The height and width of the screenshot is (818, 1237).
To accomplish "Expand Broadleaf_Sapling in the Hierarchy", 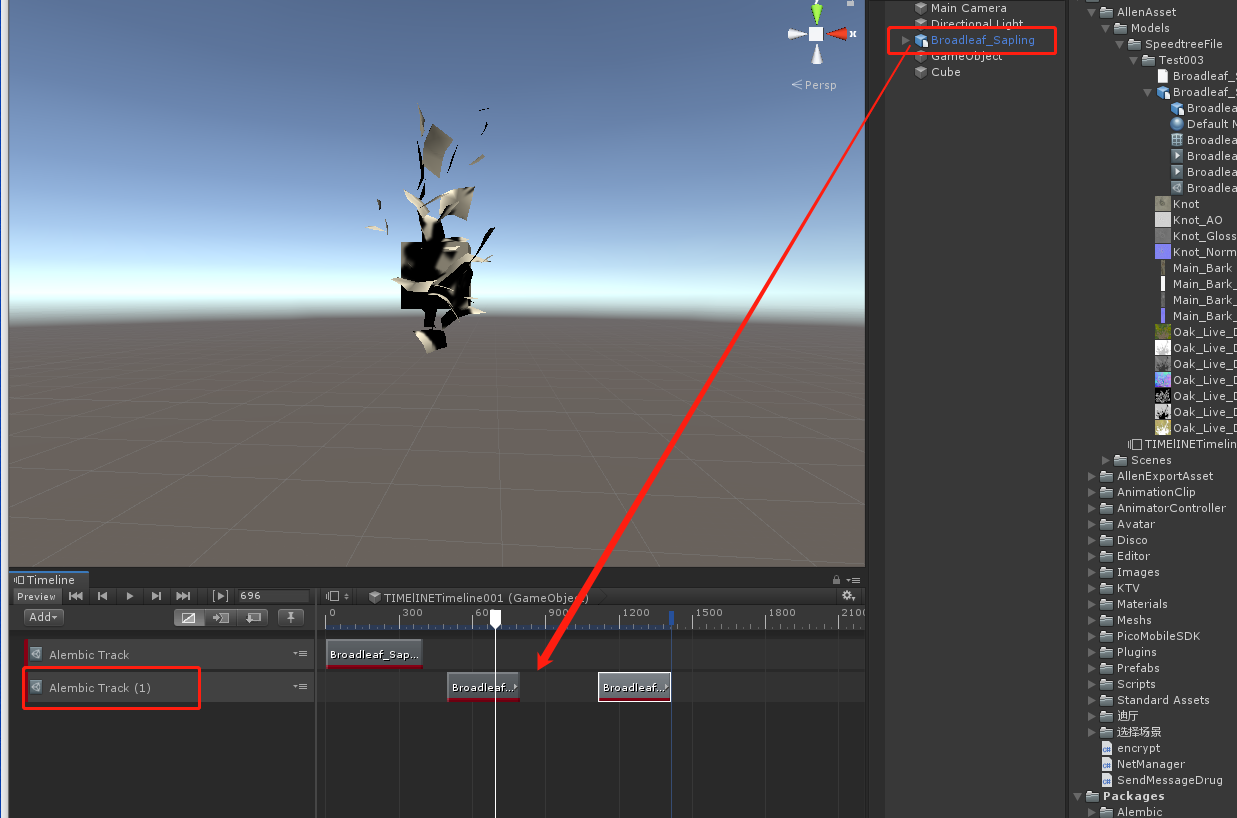I will [905, 40].
